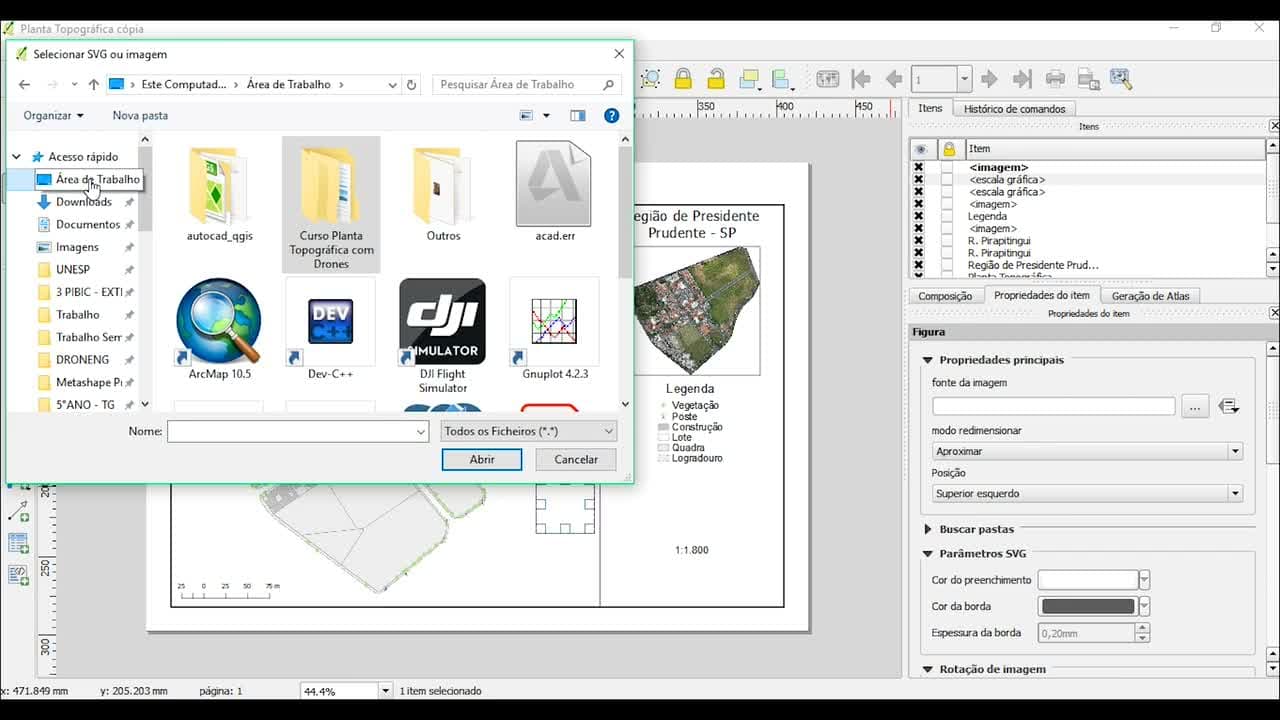Toggle visibility of Região de Presidente Prud... item
1280x720 pixels.
pos(919,265)
